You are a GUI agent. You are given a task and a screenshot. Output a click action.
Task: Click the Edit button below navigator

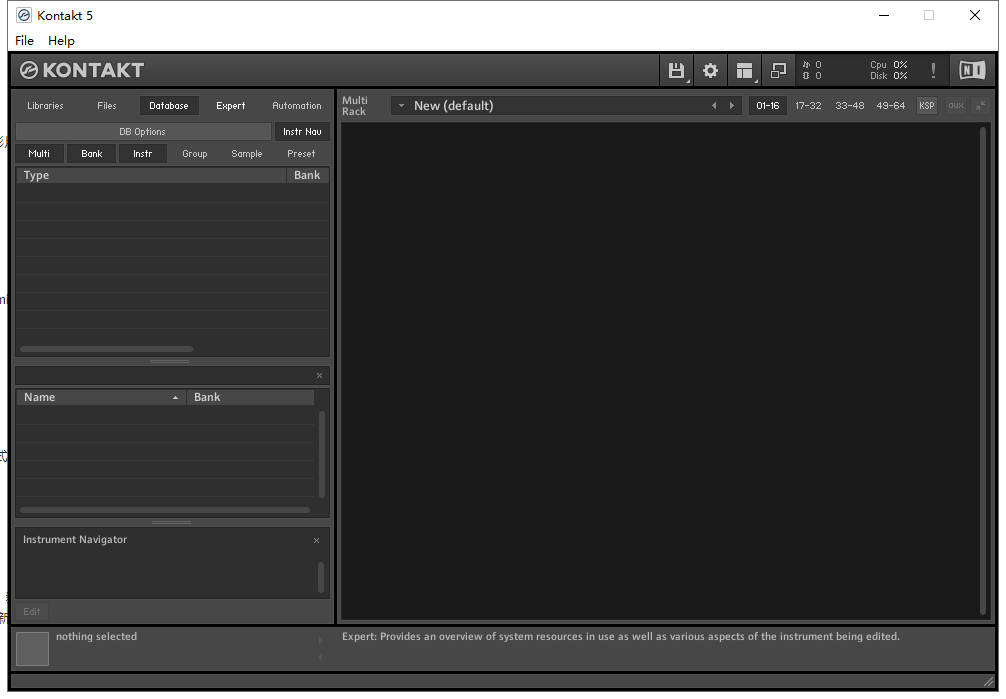31,612
